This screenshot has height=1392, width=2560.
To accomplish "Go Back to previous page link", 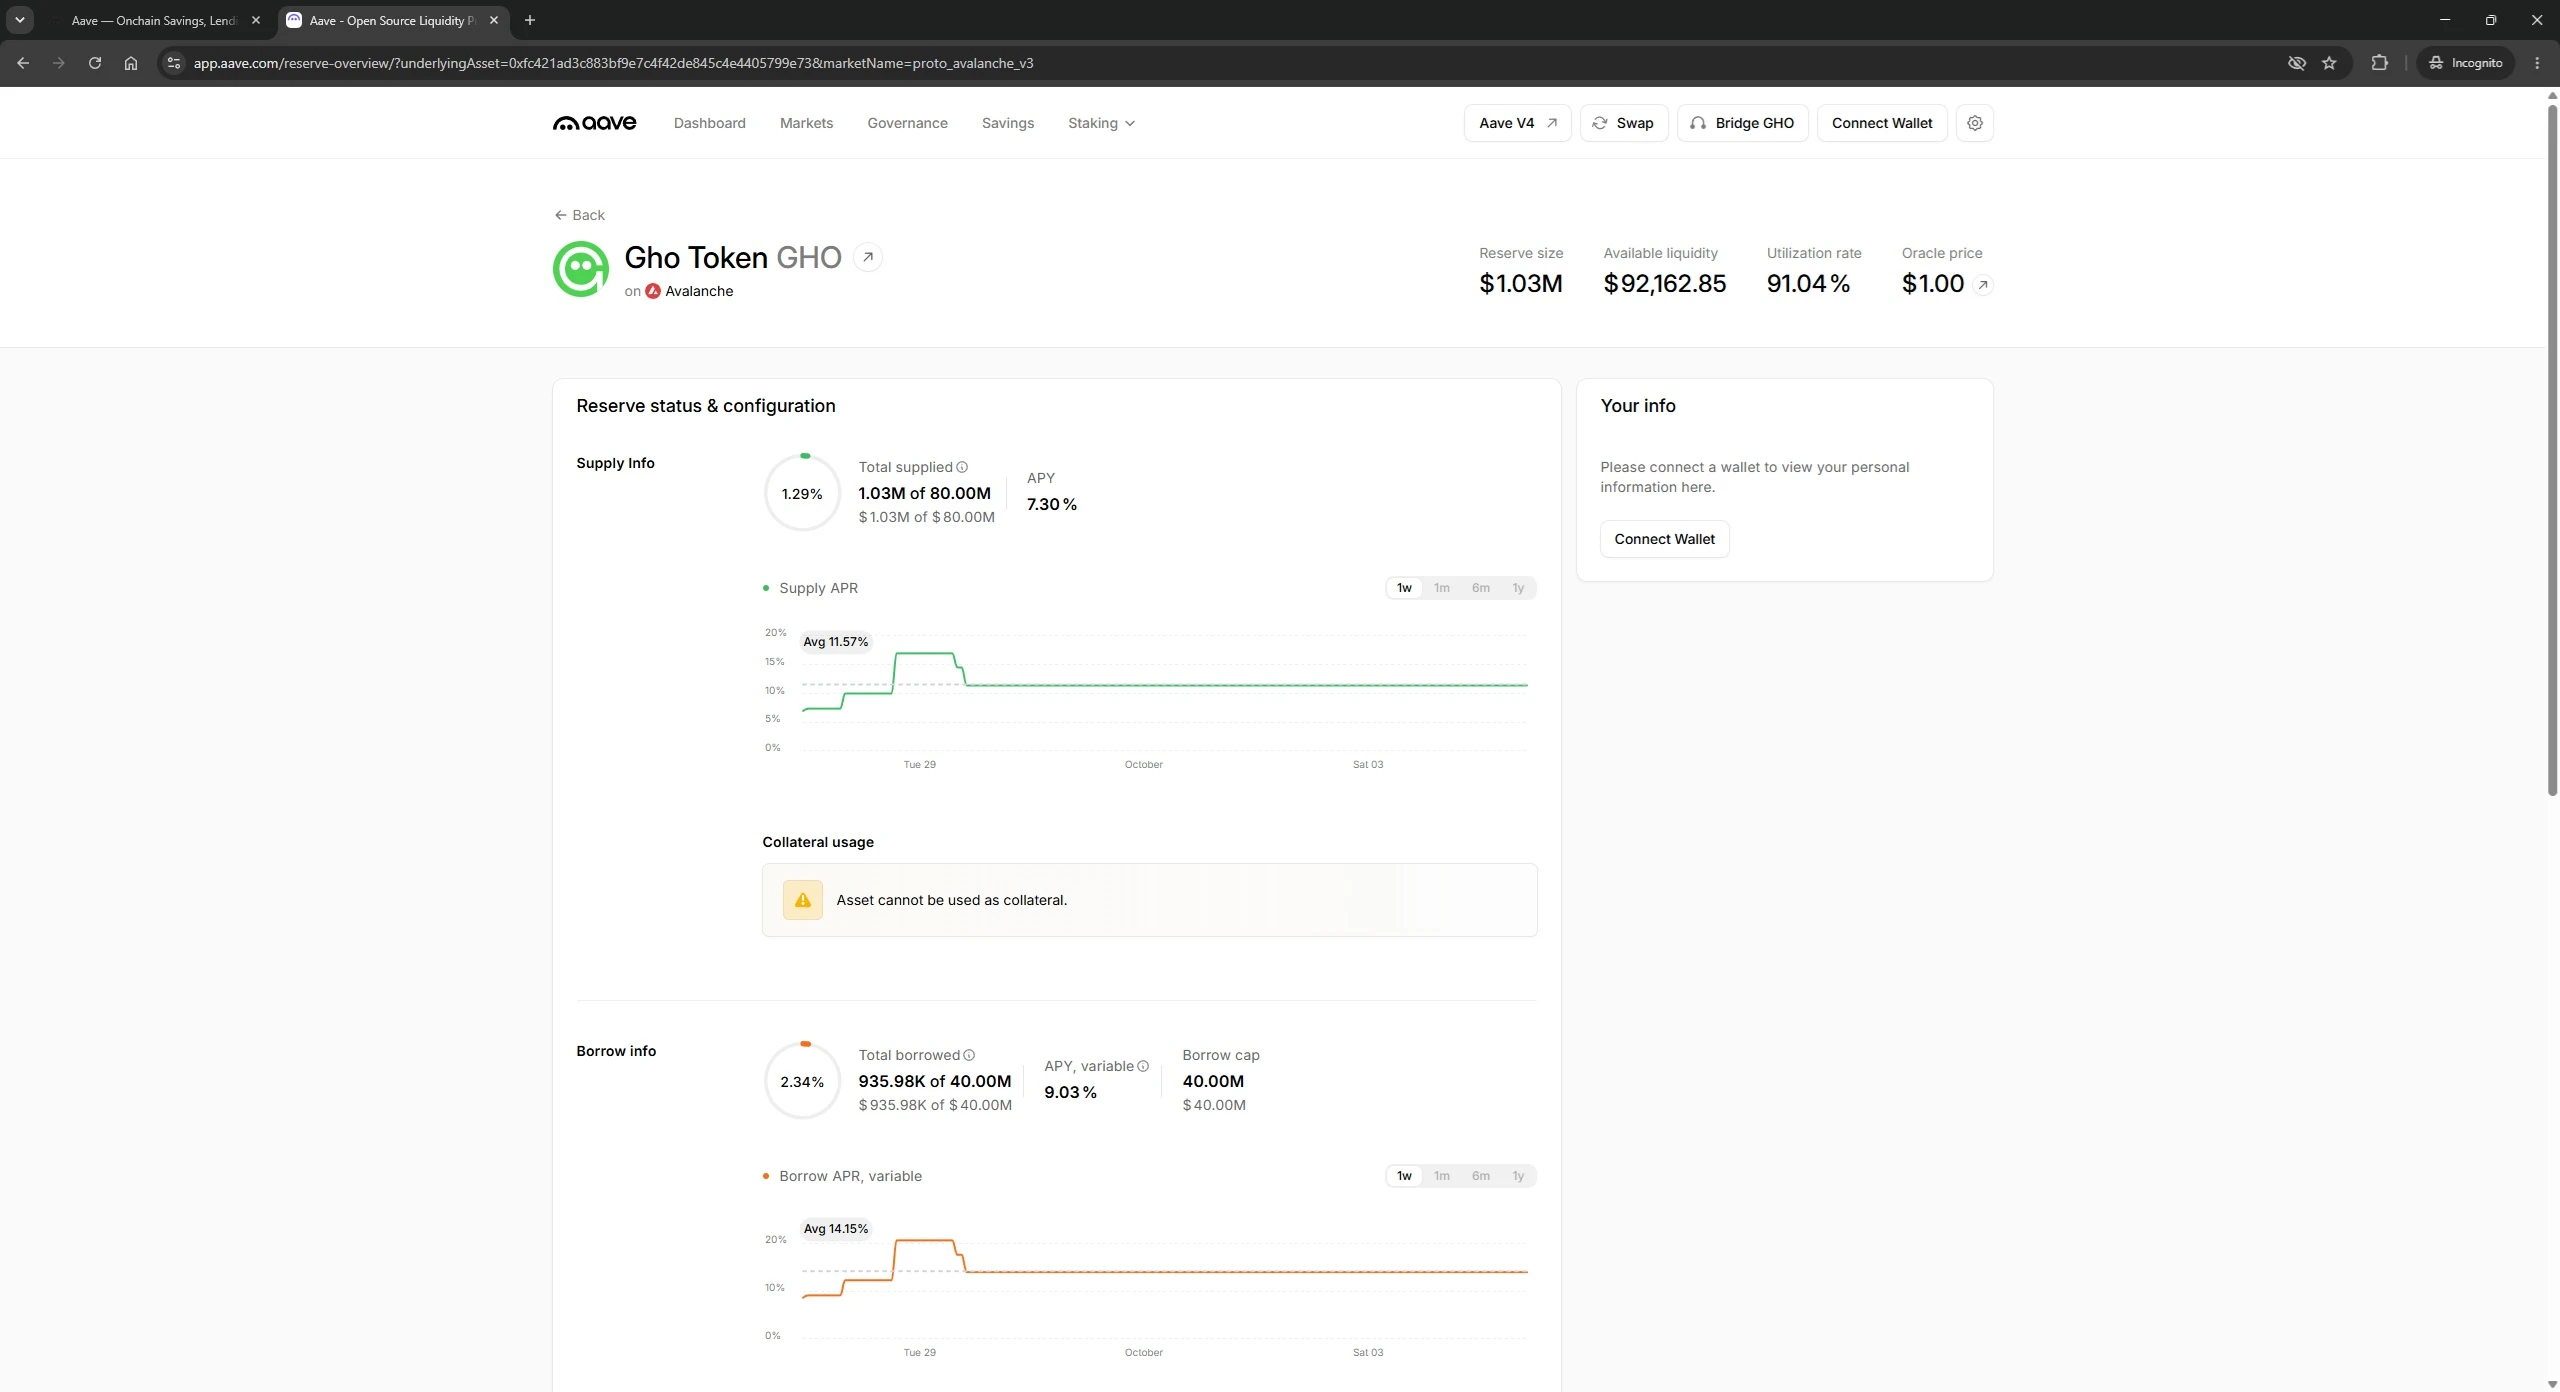I will [x=579, y=215].
